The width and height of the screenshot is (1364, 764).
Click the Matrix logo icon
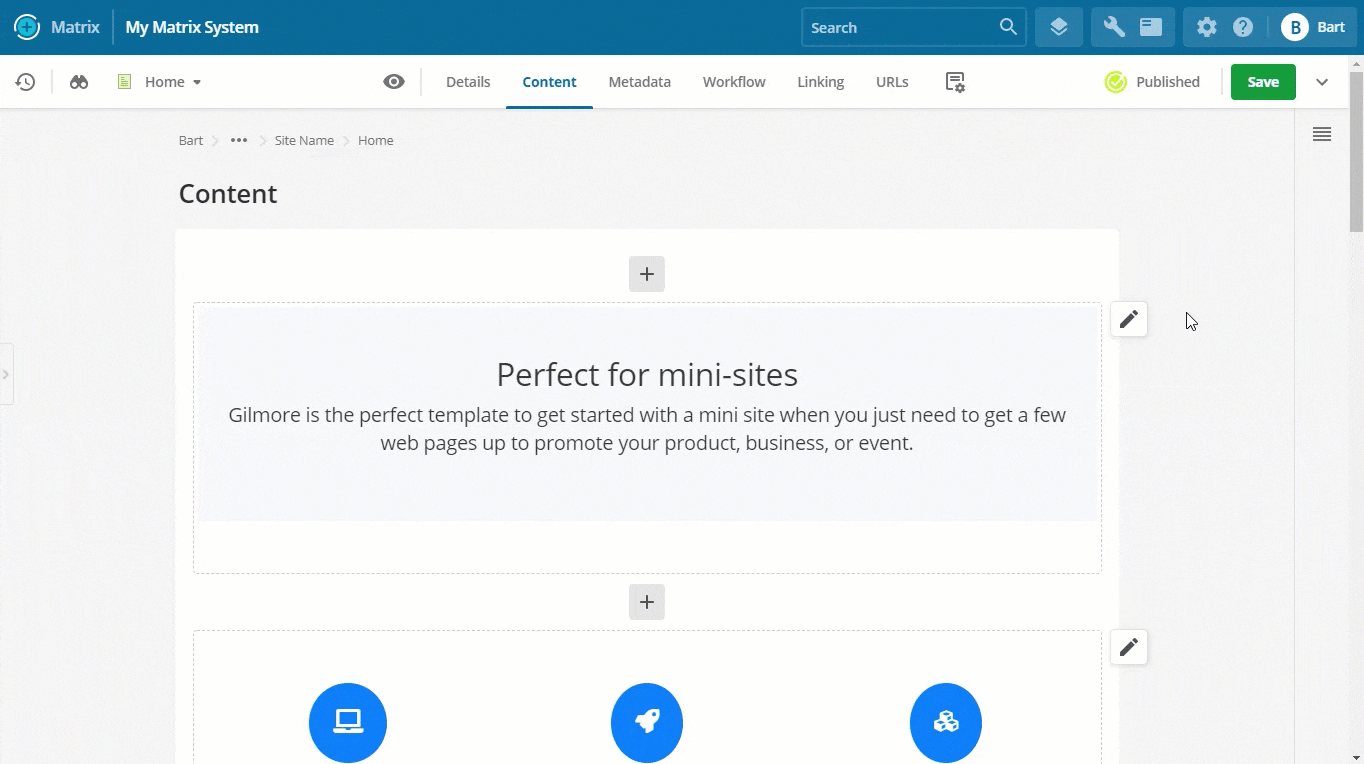tap(27, 27)
